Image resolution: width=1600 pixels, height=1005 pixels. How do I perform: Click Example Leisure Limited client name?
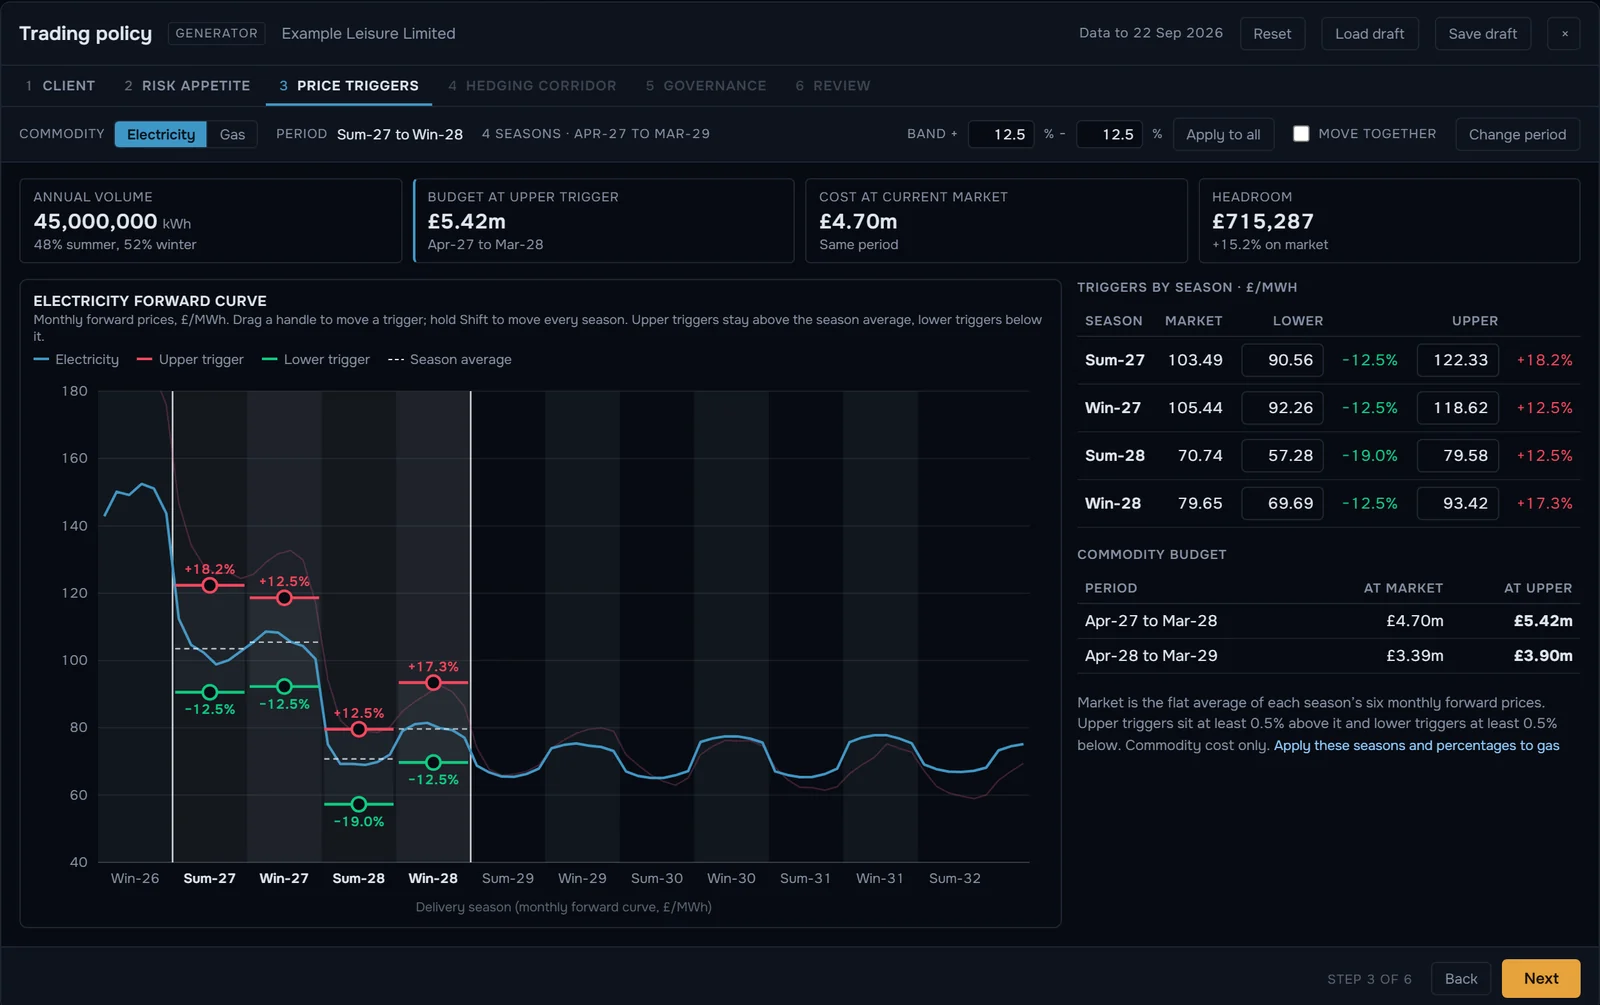point(368,33)
